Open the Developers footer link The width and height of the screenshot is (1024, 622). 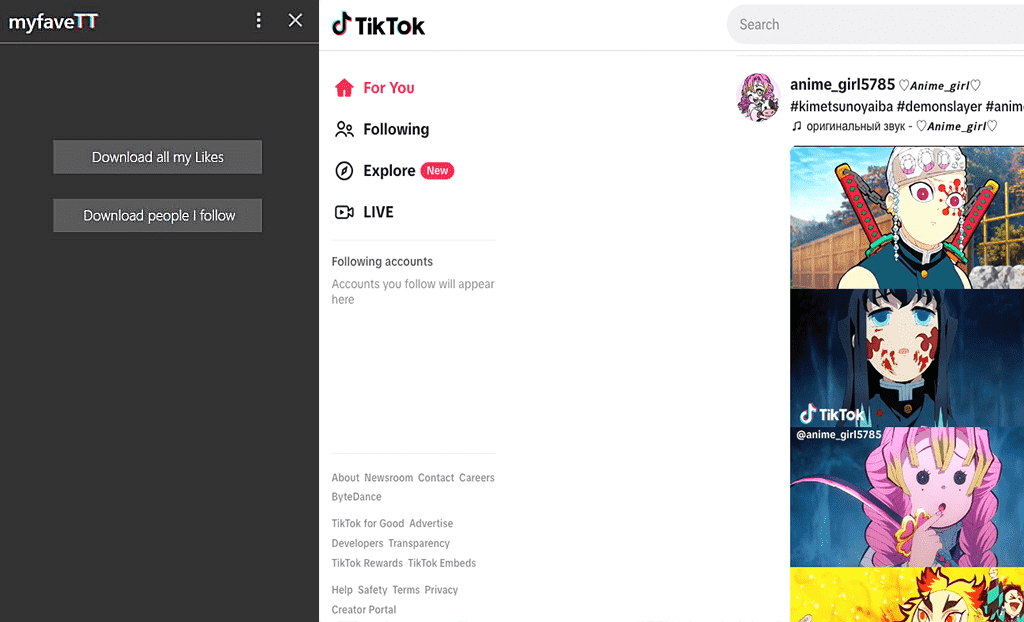tap(357, 543)
